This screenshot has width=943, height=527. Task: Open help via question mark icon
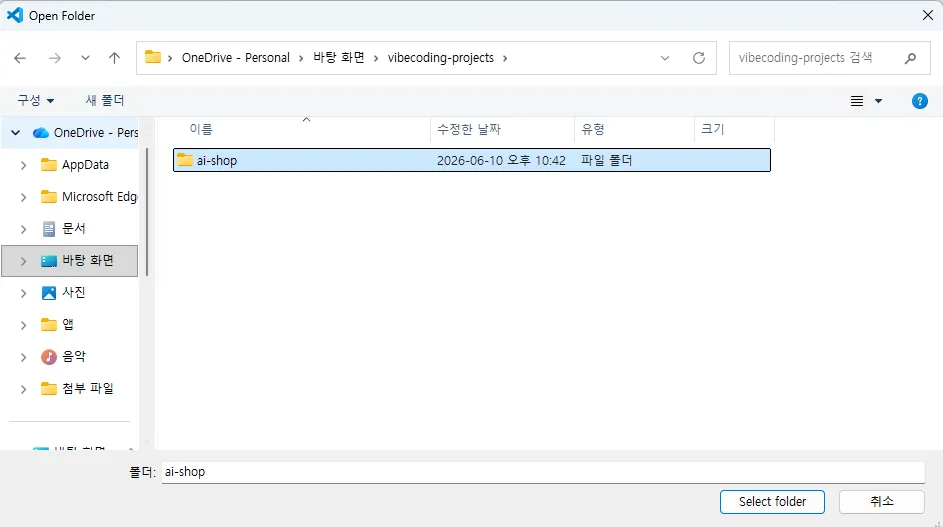tap(920, 101)
